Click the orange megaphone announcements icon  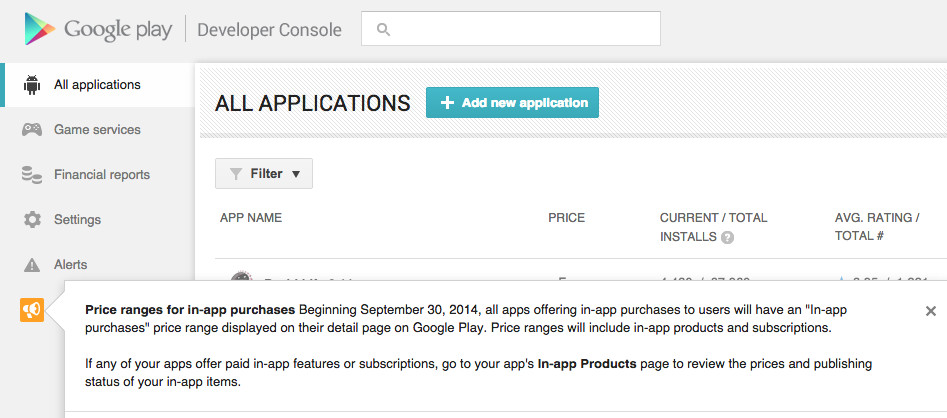tap(31, 311)
